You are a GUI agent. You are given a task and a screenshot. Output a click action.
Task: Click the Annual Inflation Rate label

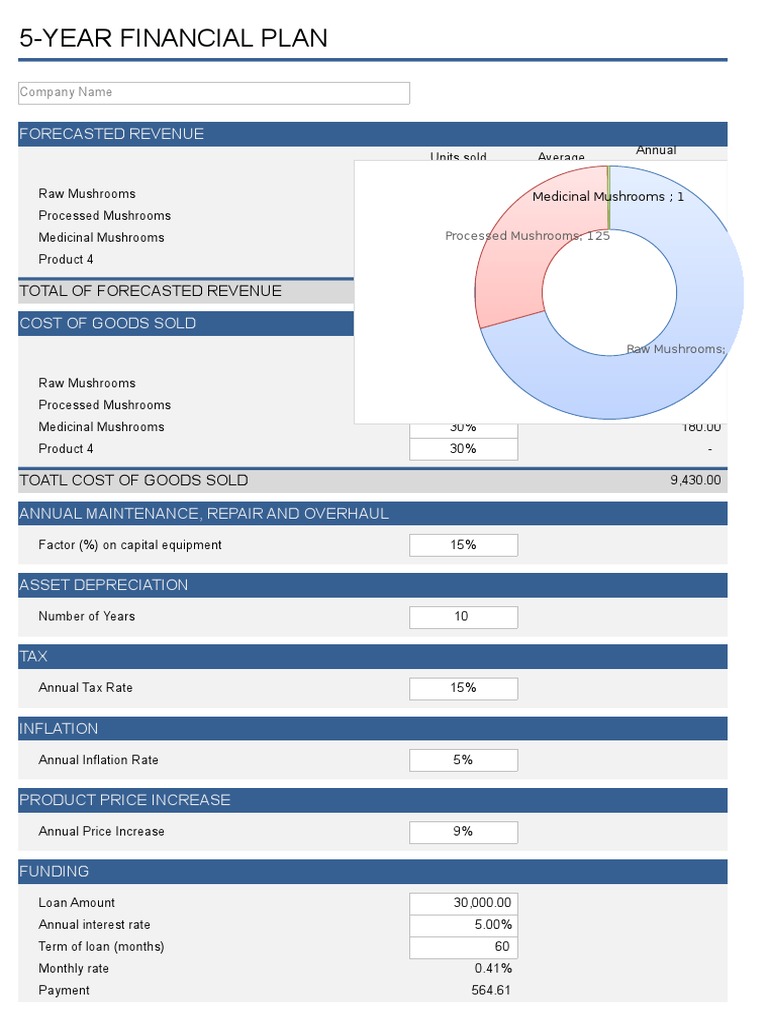[x=99, y=760]
